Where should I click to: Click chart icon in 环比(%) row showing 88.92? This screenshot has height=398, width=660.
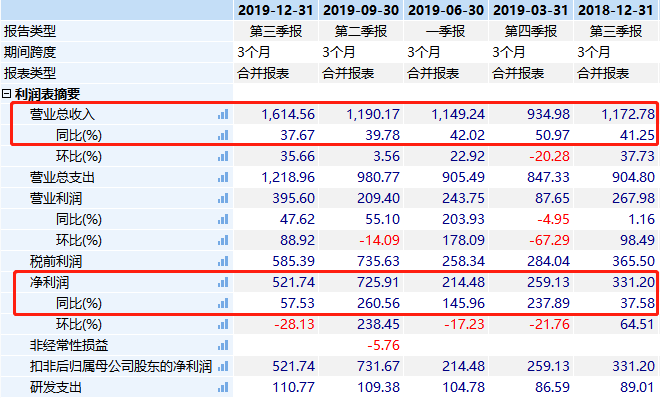click(x=223, y=241)
